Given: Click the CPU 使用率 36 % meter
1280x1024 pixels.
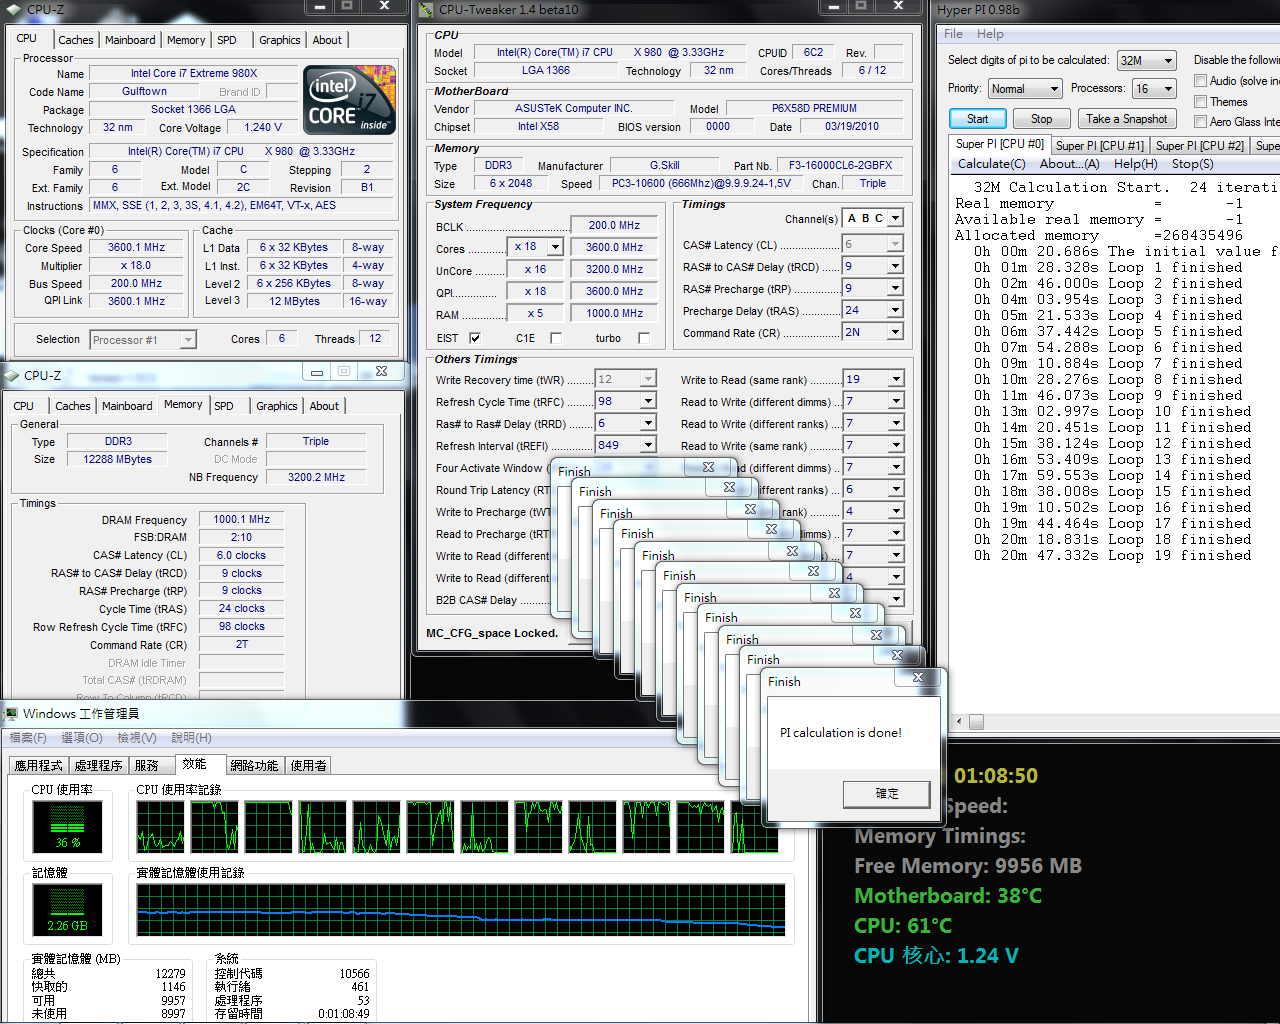Looking at the screenshot, I should [68, 828].
